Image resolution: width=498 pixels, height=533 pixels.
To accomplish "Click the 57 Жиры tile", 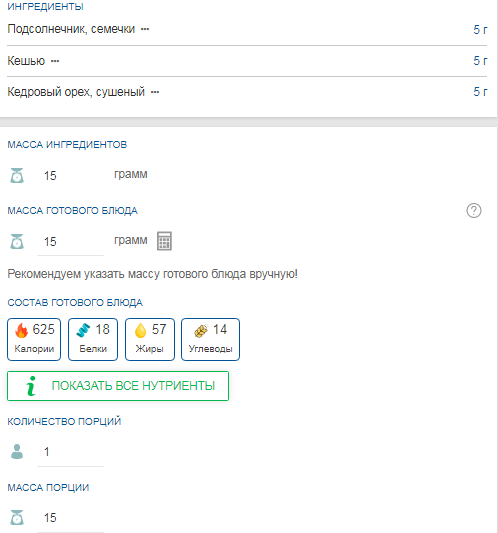I will pyautogui.click(x=150, y=339).
